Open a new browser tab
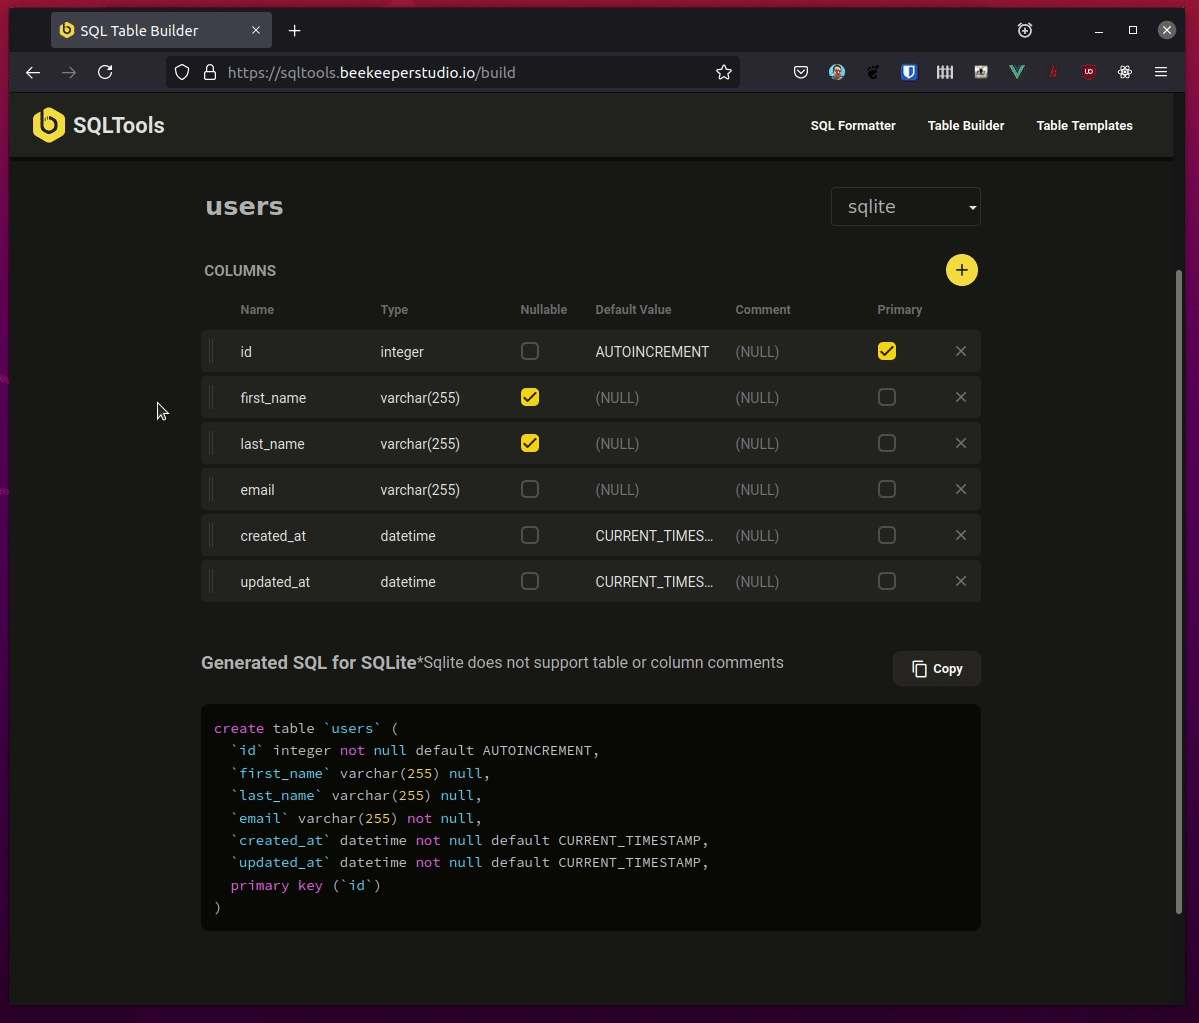The width and height of the screenshot is (1199, 1023). (294, 31)
